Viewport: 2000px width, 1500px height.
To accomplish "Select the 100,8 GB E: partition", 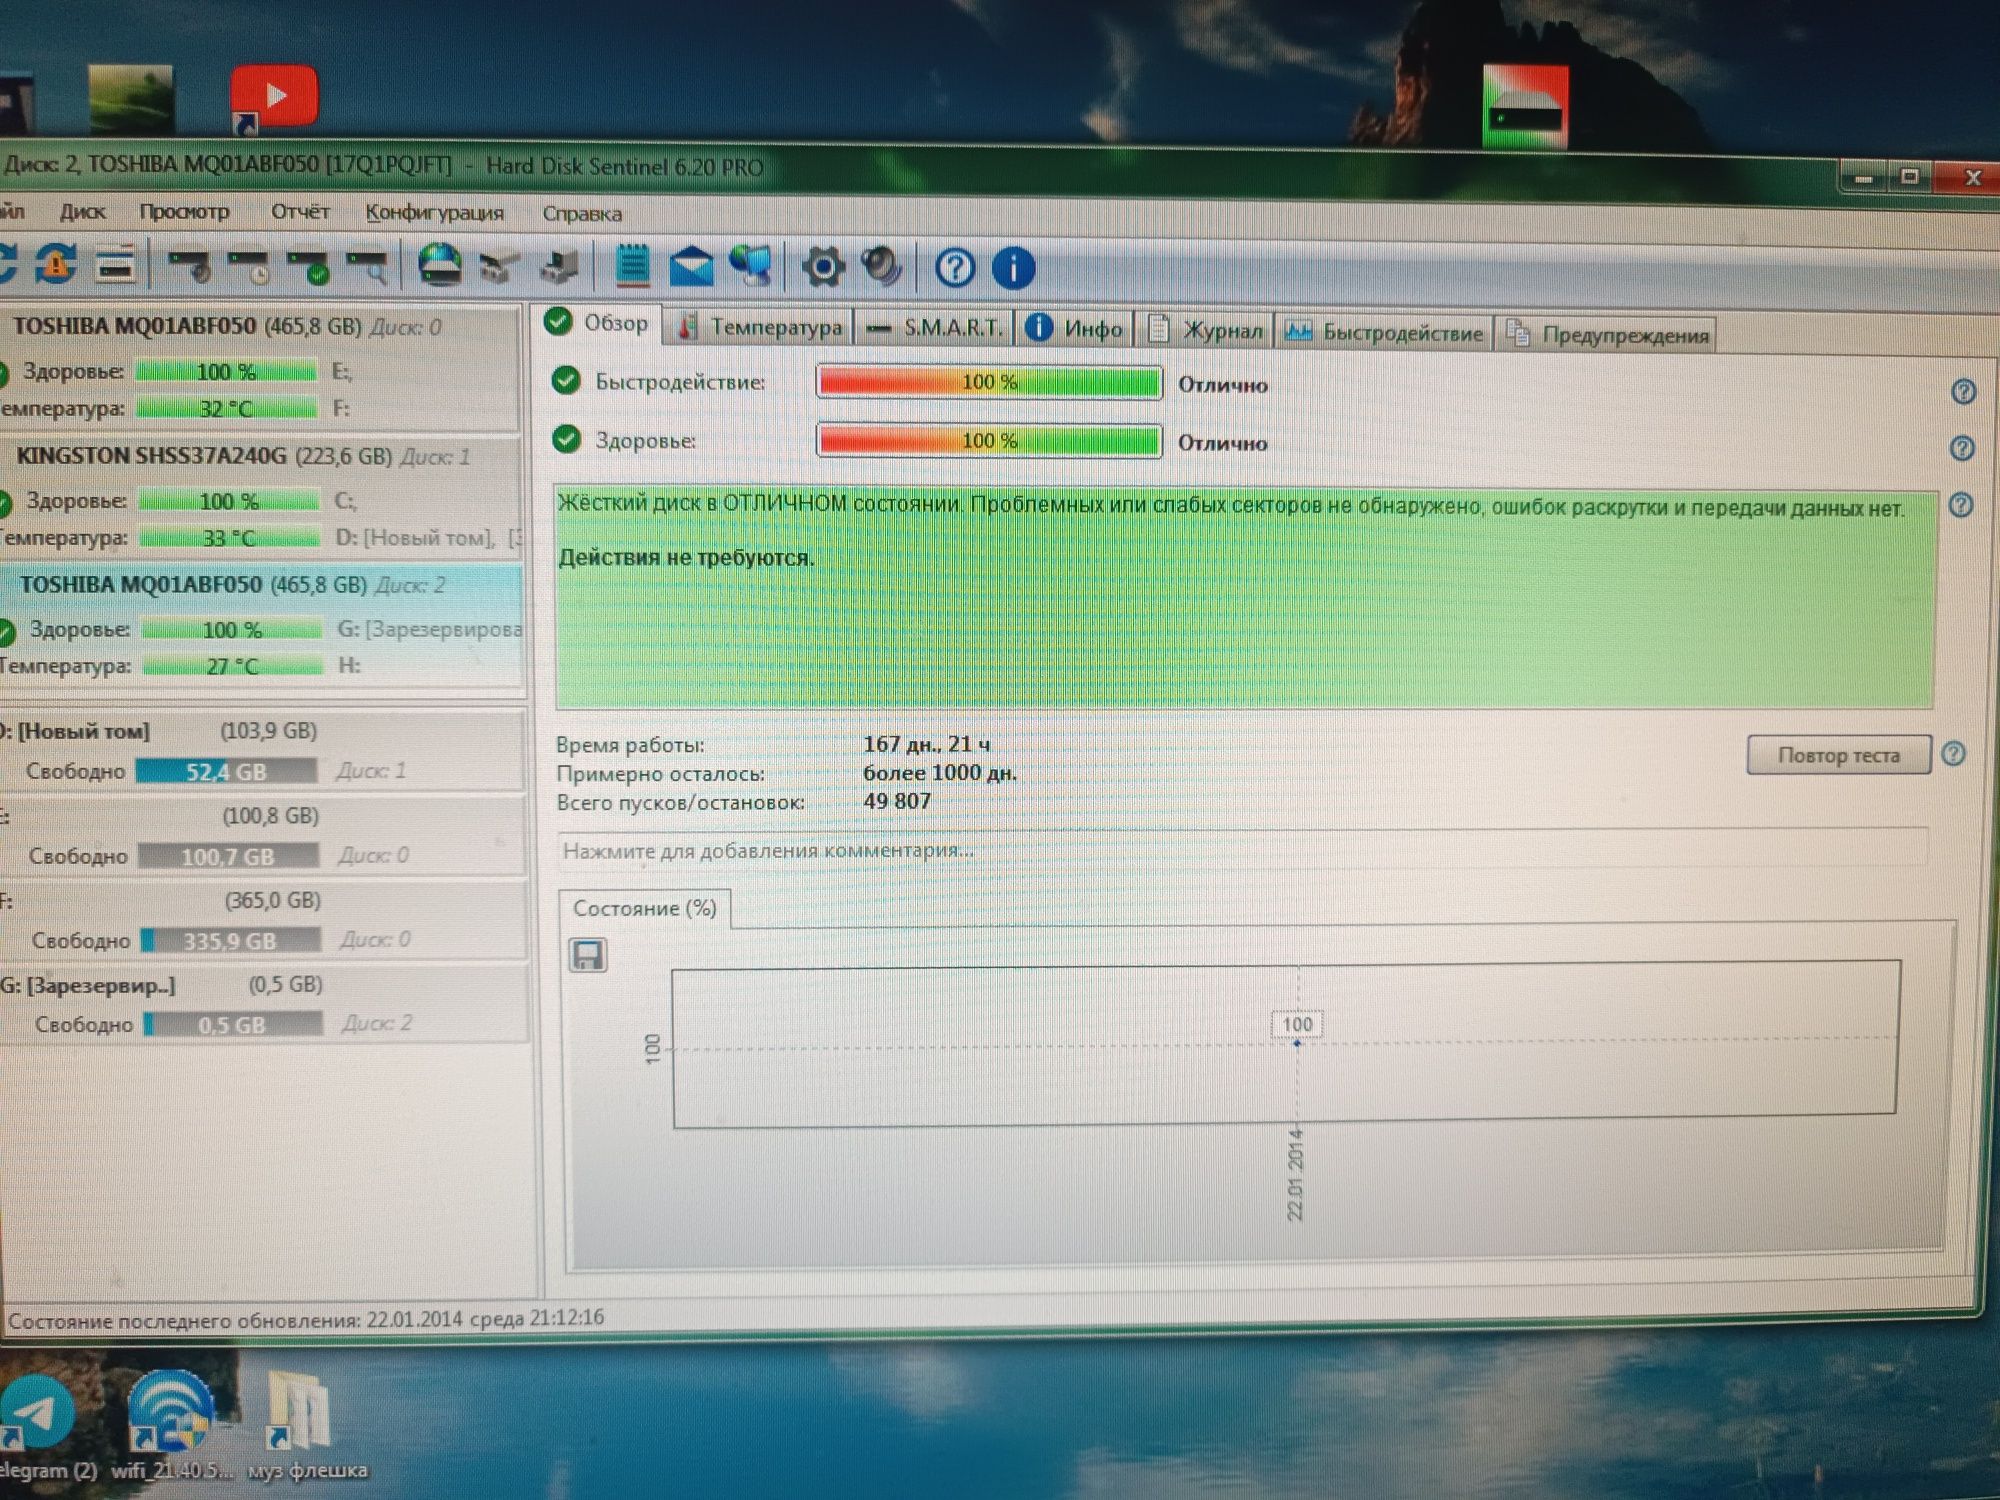I will point(263,836).
